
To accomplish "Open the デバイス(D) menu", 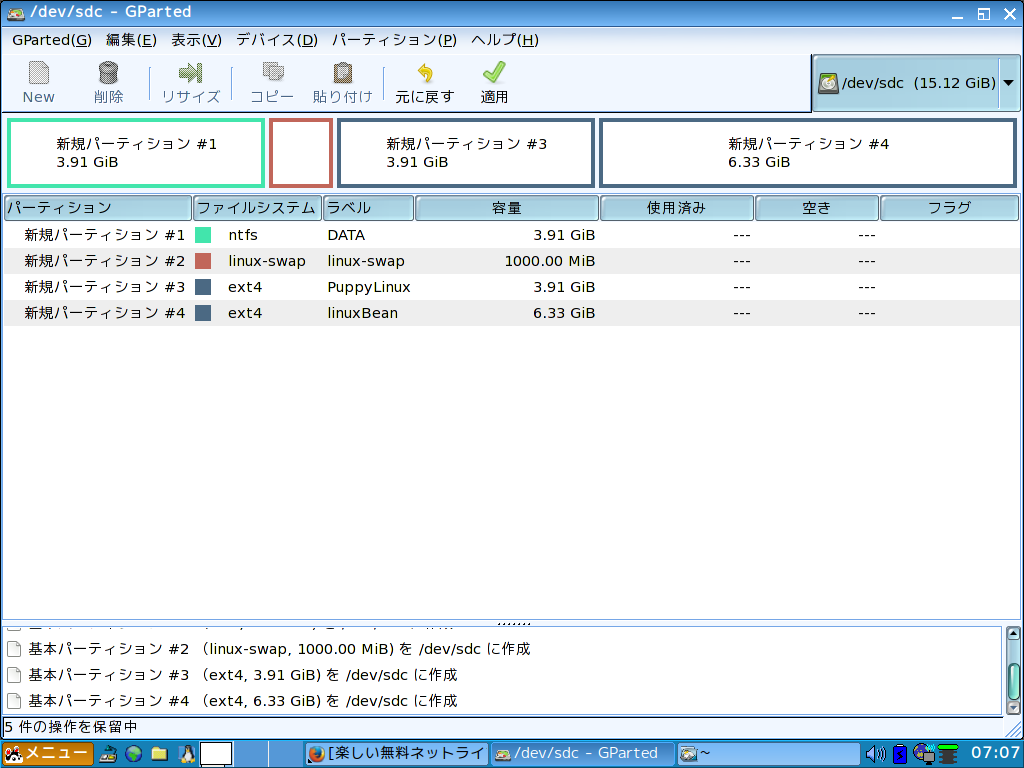I will (x=277, y=40).
